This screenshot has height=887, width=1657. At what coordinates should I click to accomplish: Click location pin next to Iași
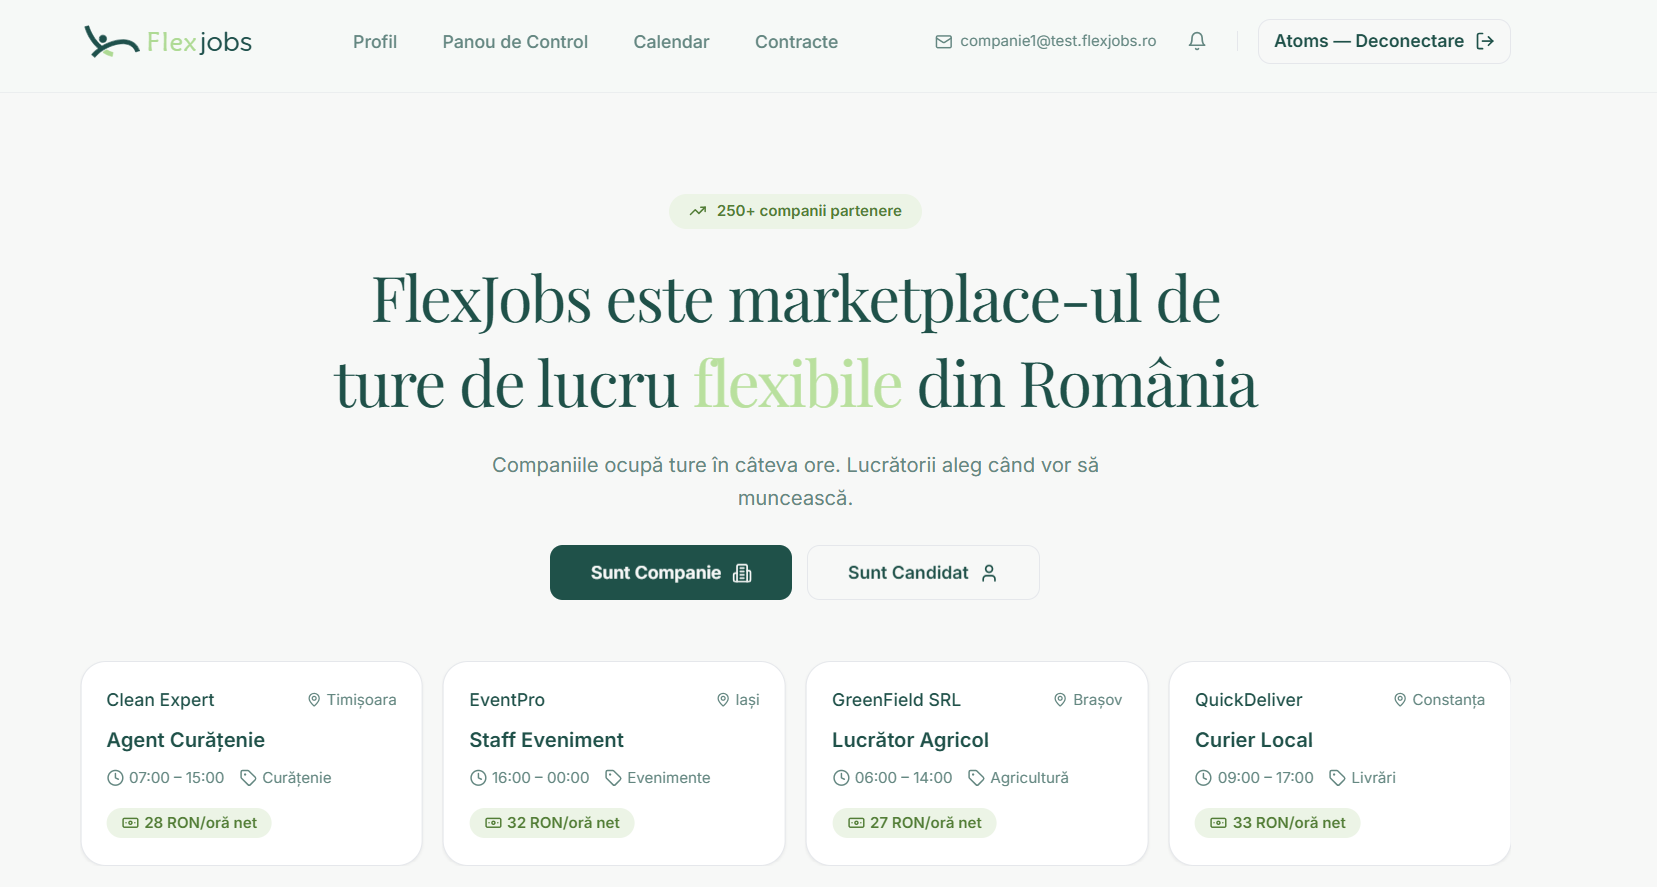pos(723,700)
